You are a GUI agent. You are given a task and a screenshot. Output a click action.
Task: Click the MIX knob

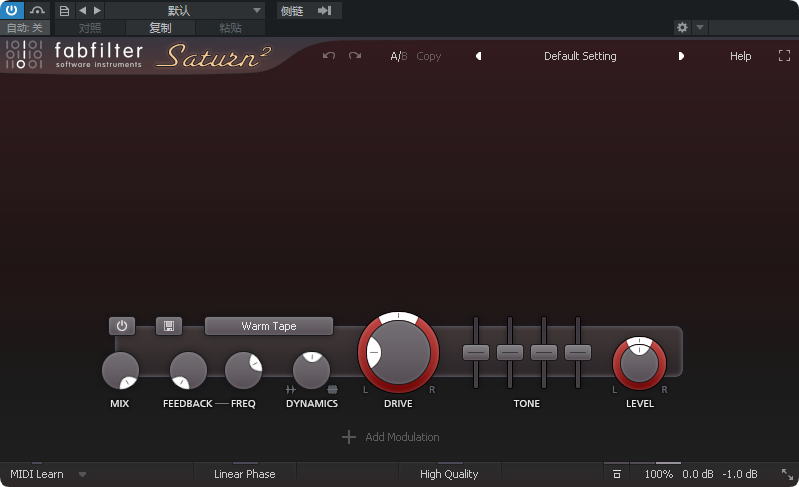pyautogui.click(x=120, y=370)
